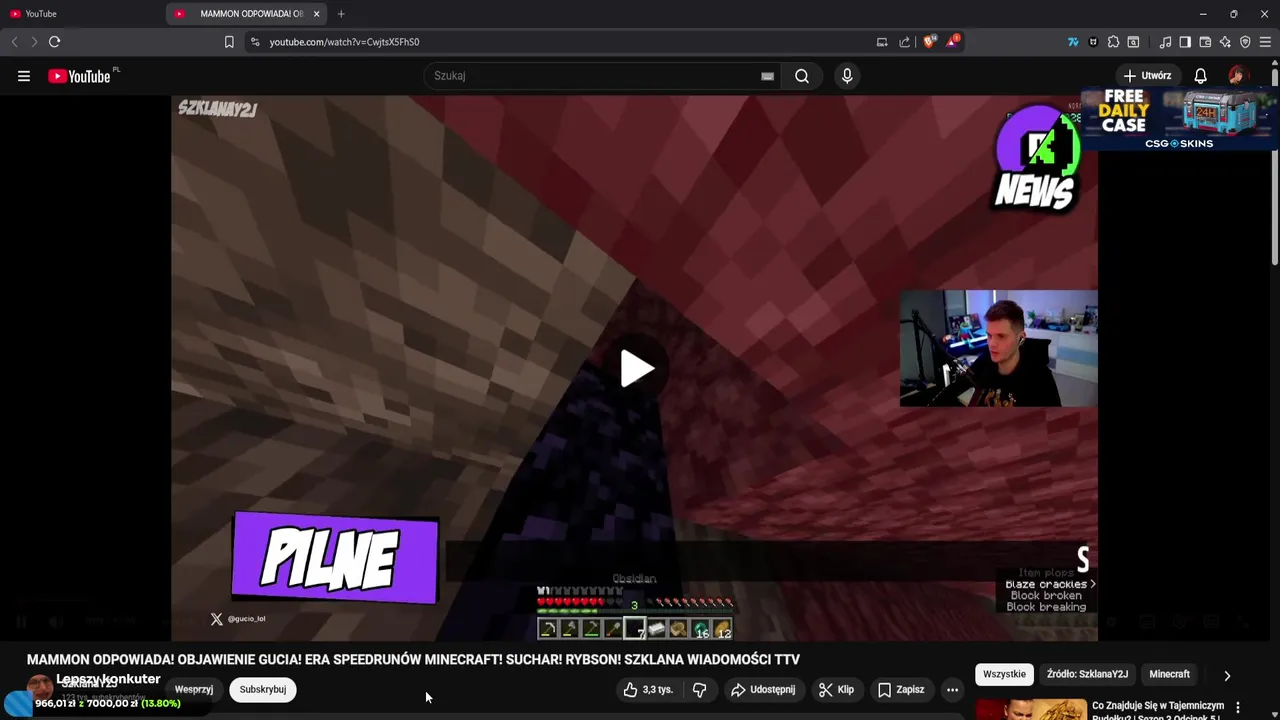Select the Wszystkie filter chip
The width and height of the screenshot is (1280, 720).
click(1004, 674)
